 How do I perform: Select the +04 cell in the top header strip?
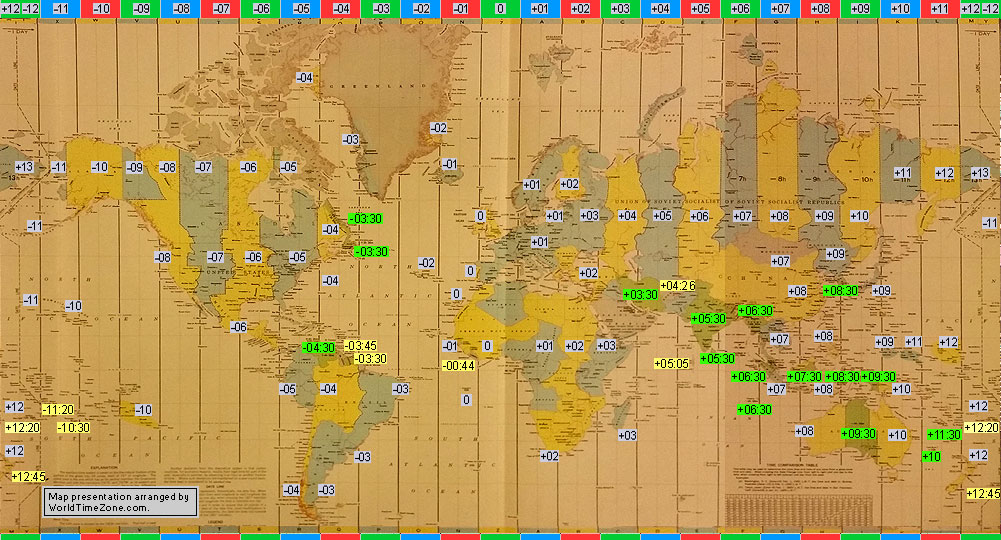tap(660, 8)
